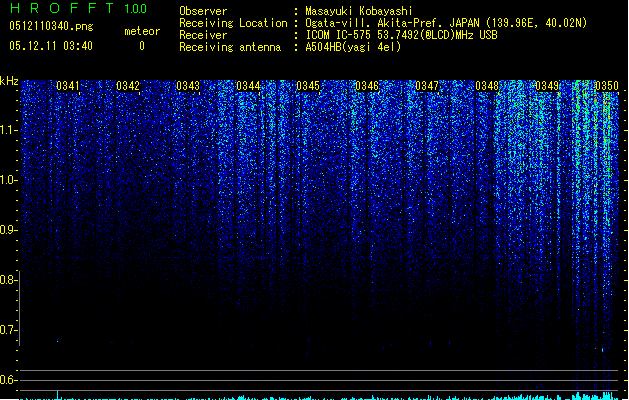
Task: Click the 0347 time marker
Action: (427, 86)
